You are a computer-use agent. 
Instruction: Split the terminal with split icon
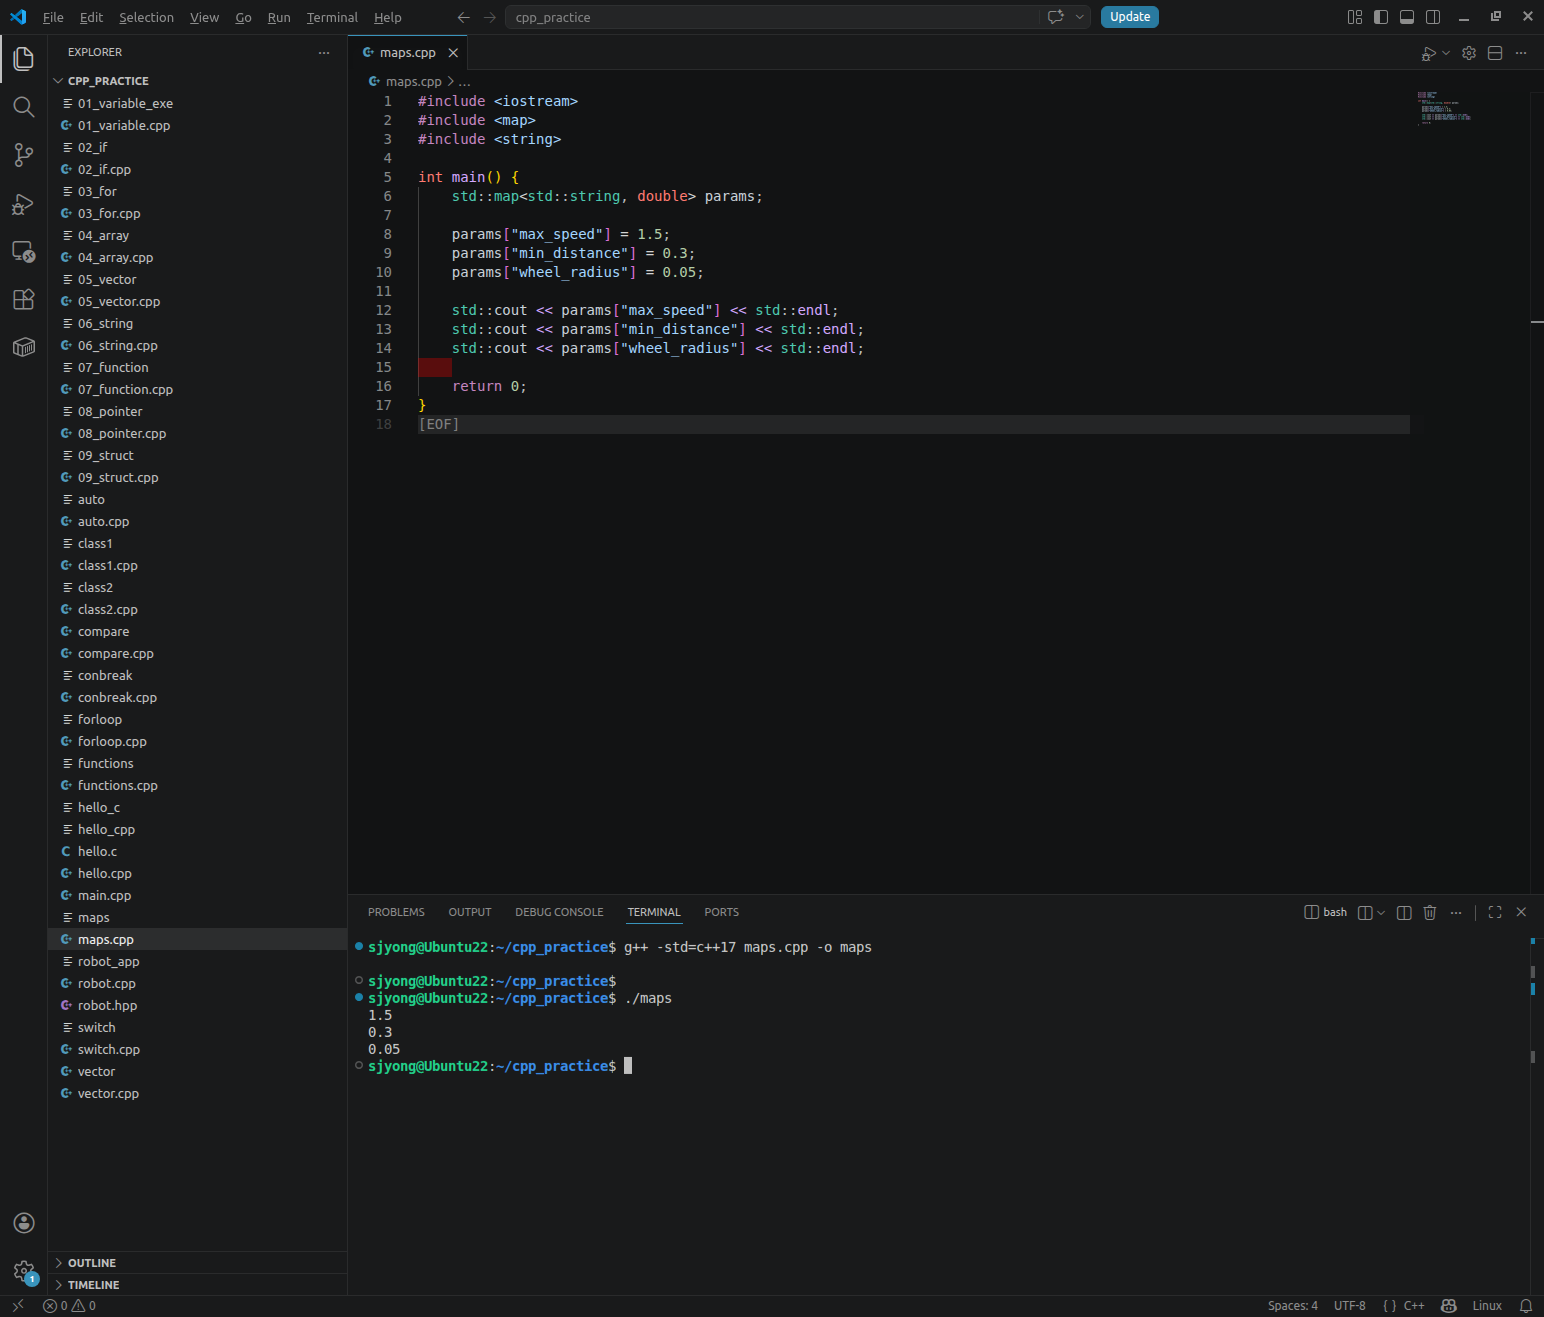(x=1404, y=912)
